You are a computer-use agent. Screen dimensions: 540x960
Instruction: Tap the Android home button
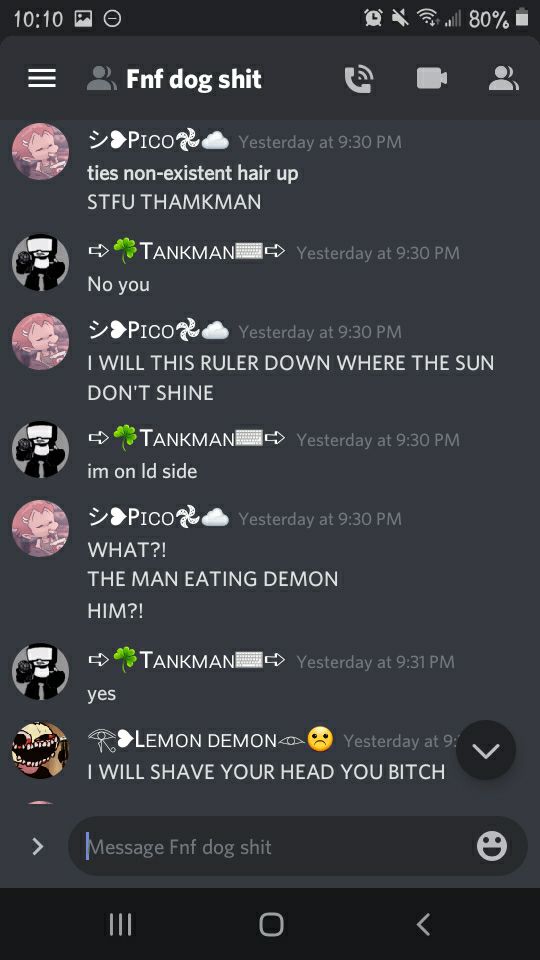(x=271, y=924)
